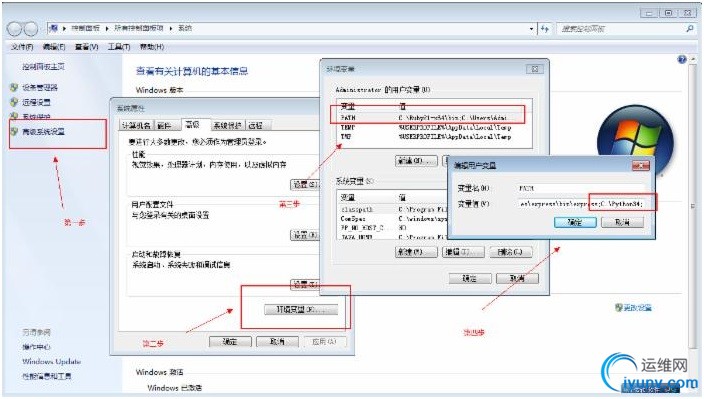
Task: Open the 编辑(E) menu
Action: point(54,47)
